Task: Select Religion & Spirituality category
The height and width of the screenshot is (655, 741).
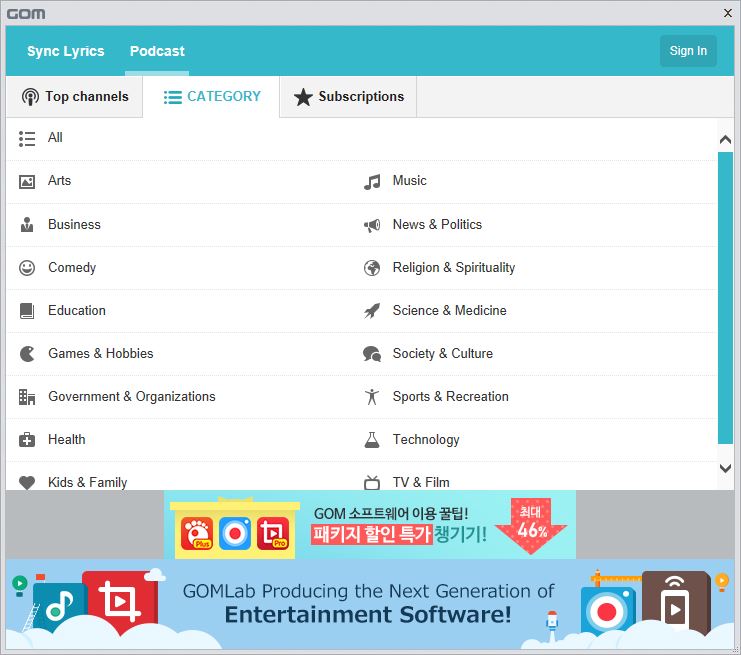Action: (454, 267)
